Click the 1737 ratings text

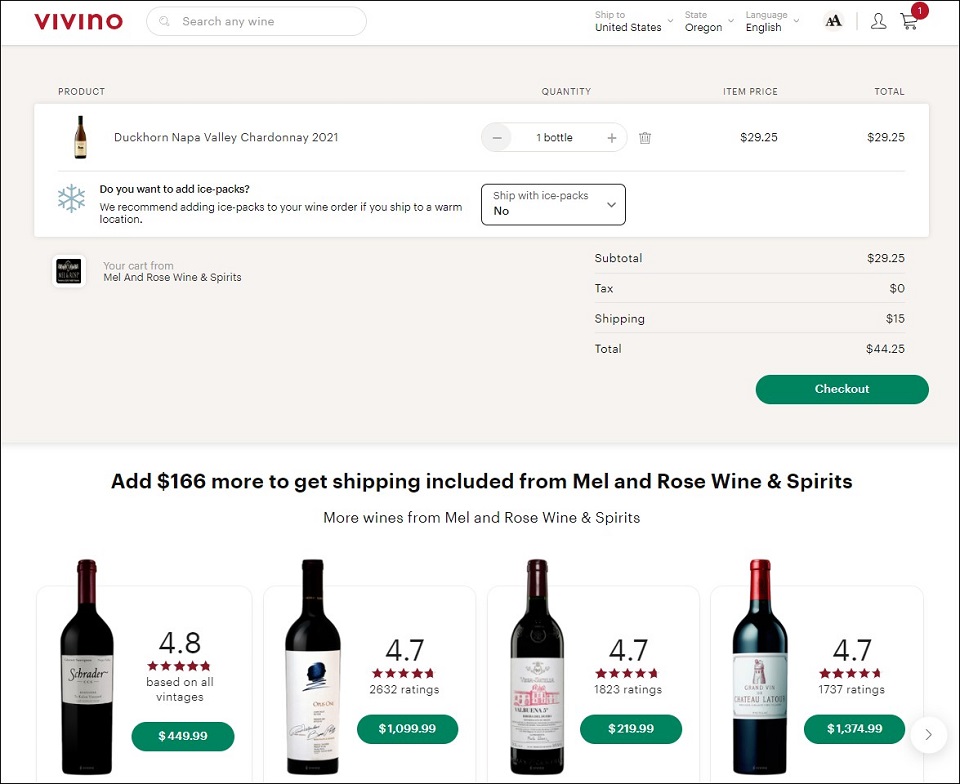coord(851,690)
